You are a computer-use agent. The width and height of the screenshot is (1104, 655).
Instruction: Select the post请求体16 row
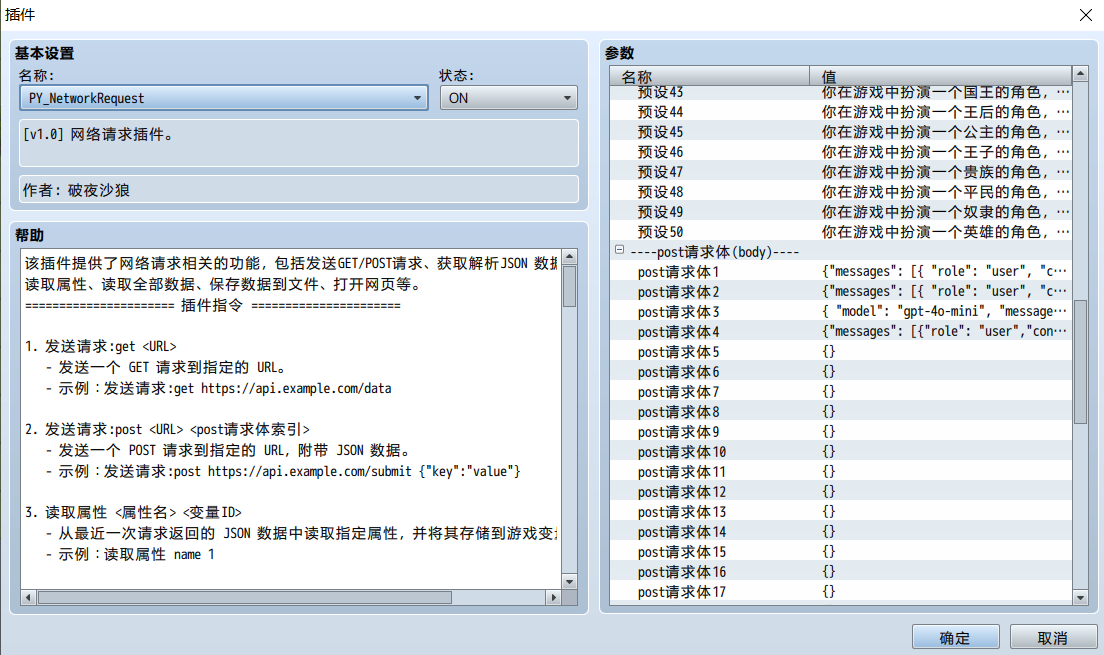coord(841,572)
